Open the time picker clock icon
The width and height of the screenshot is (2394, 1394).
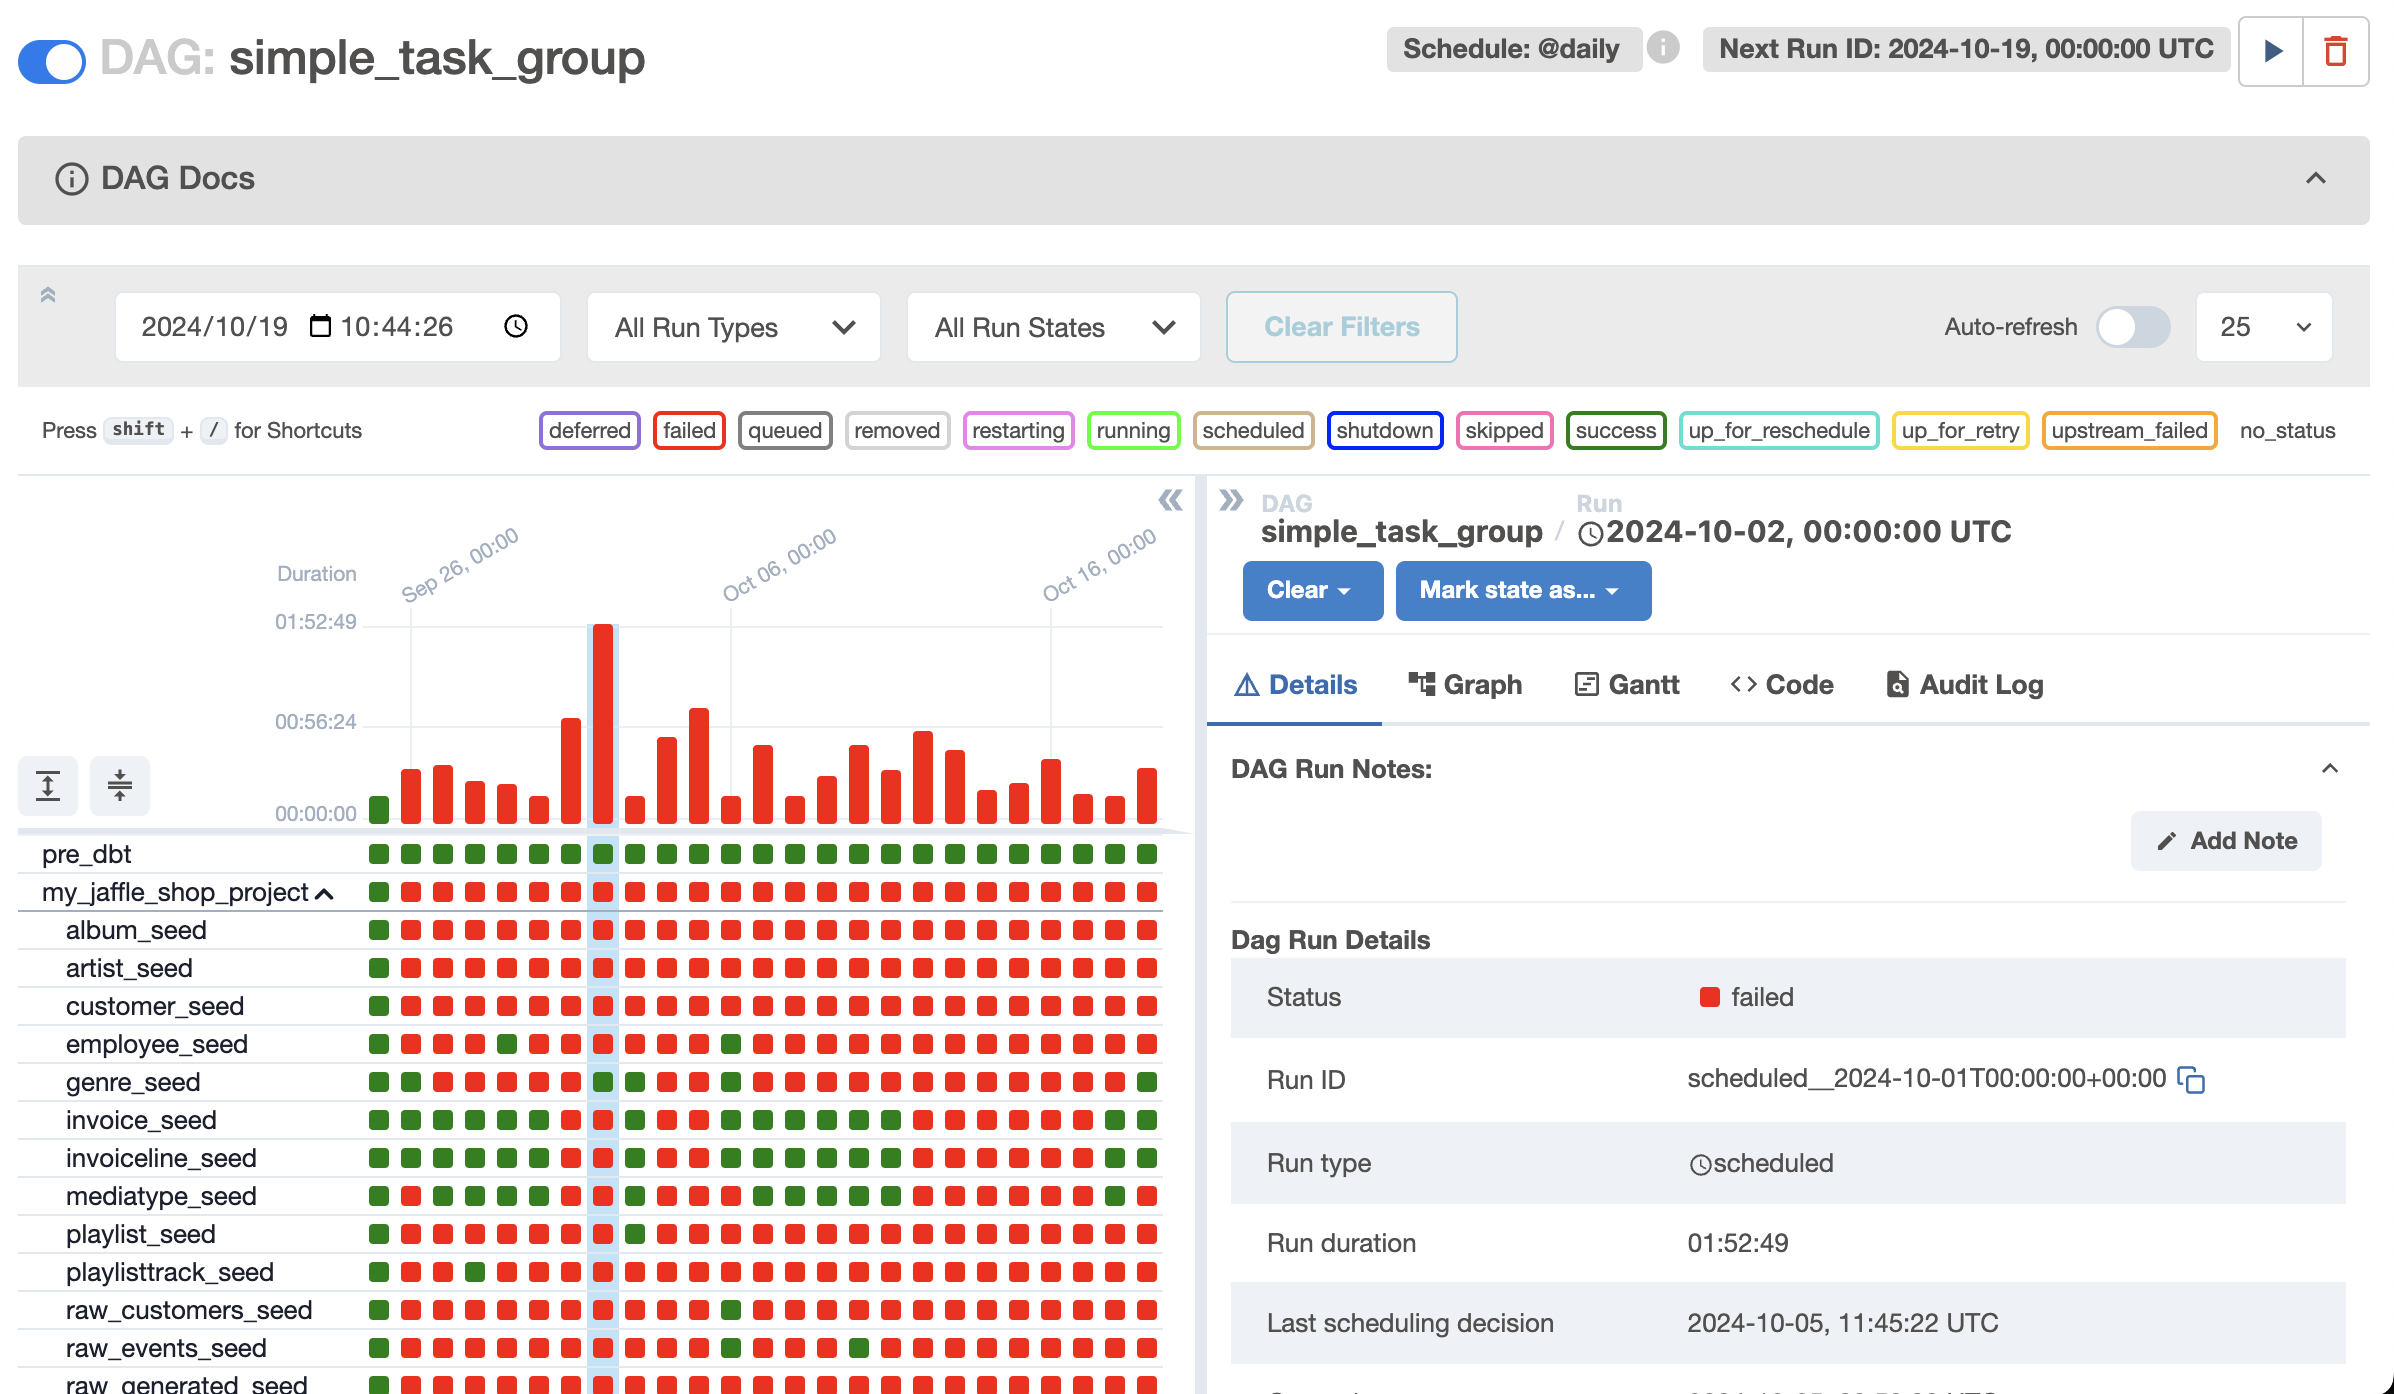click(x=516, y=326)
